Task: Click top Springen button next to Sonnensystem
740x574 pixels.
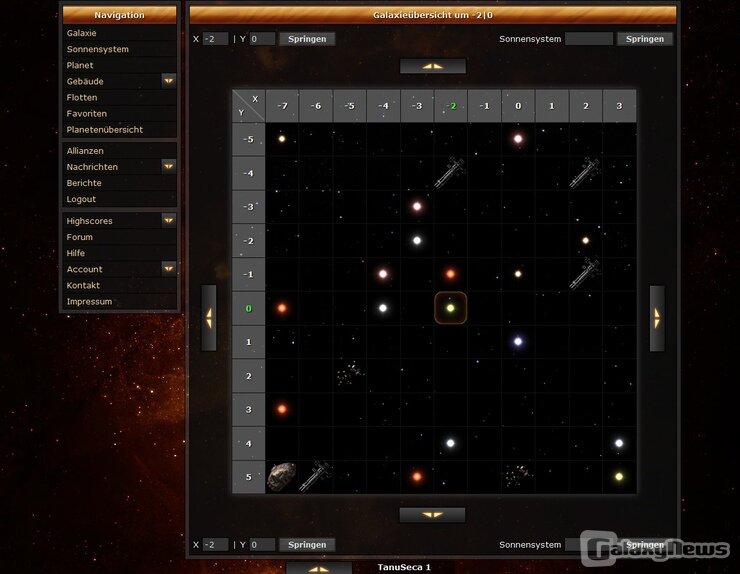Action: (x=645, y=39)
